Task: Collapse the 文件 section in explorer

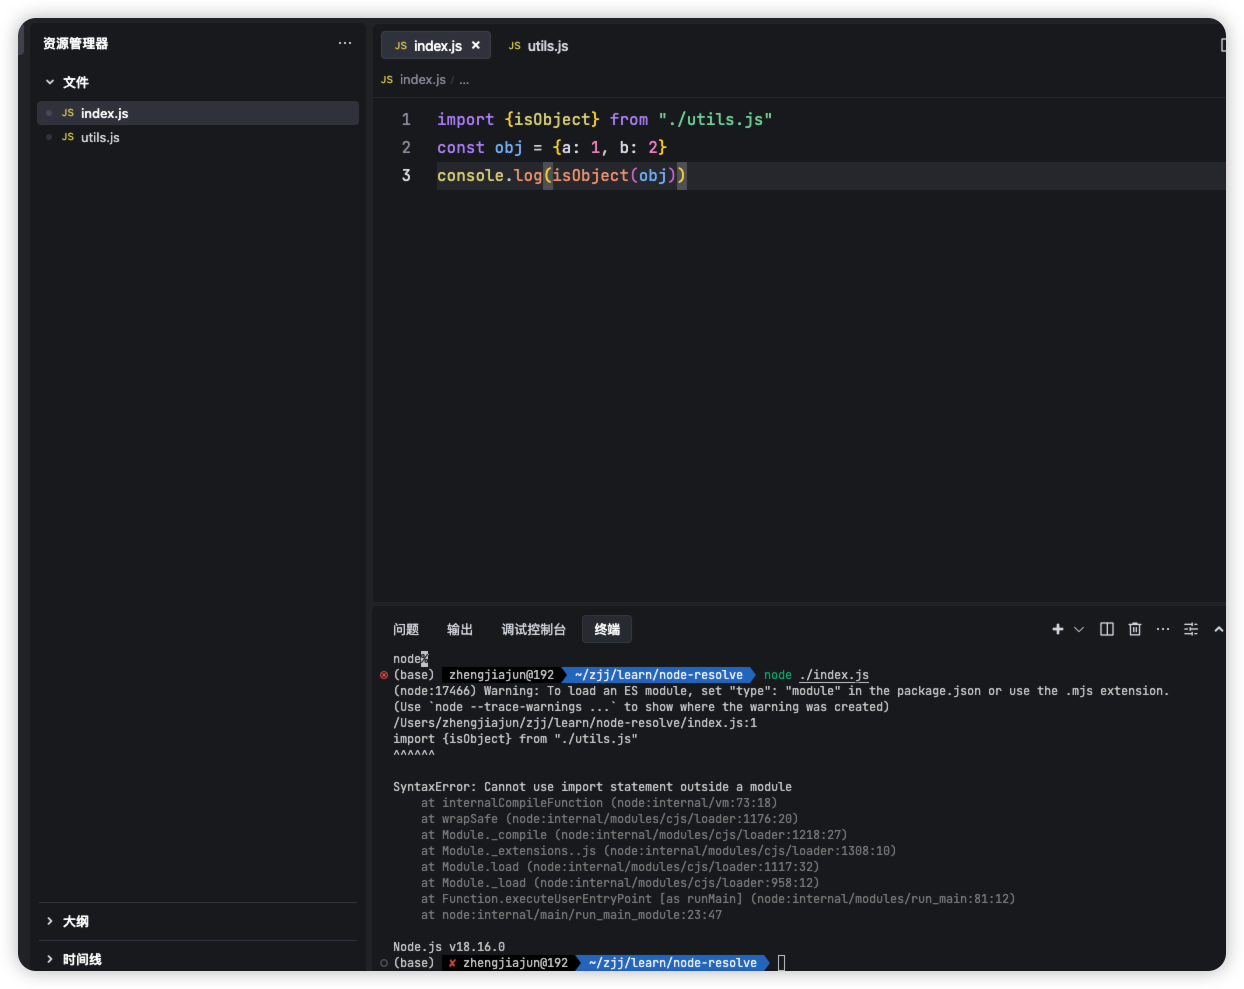Action: point(66,82)
